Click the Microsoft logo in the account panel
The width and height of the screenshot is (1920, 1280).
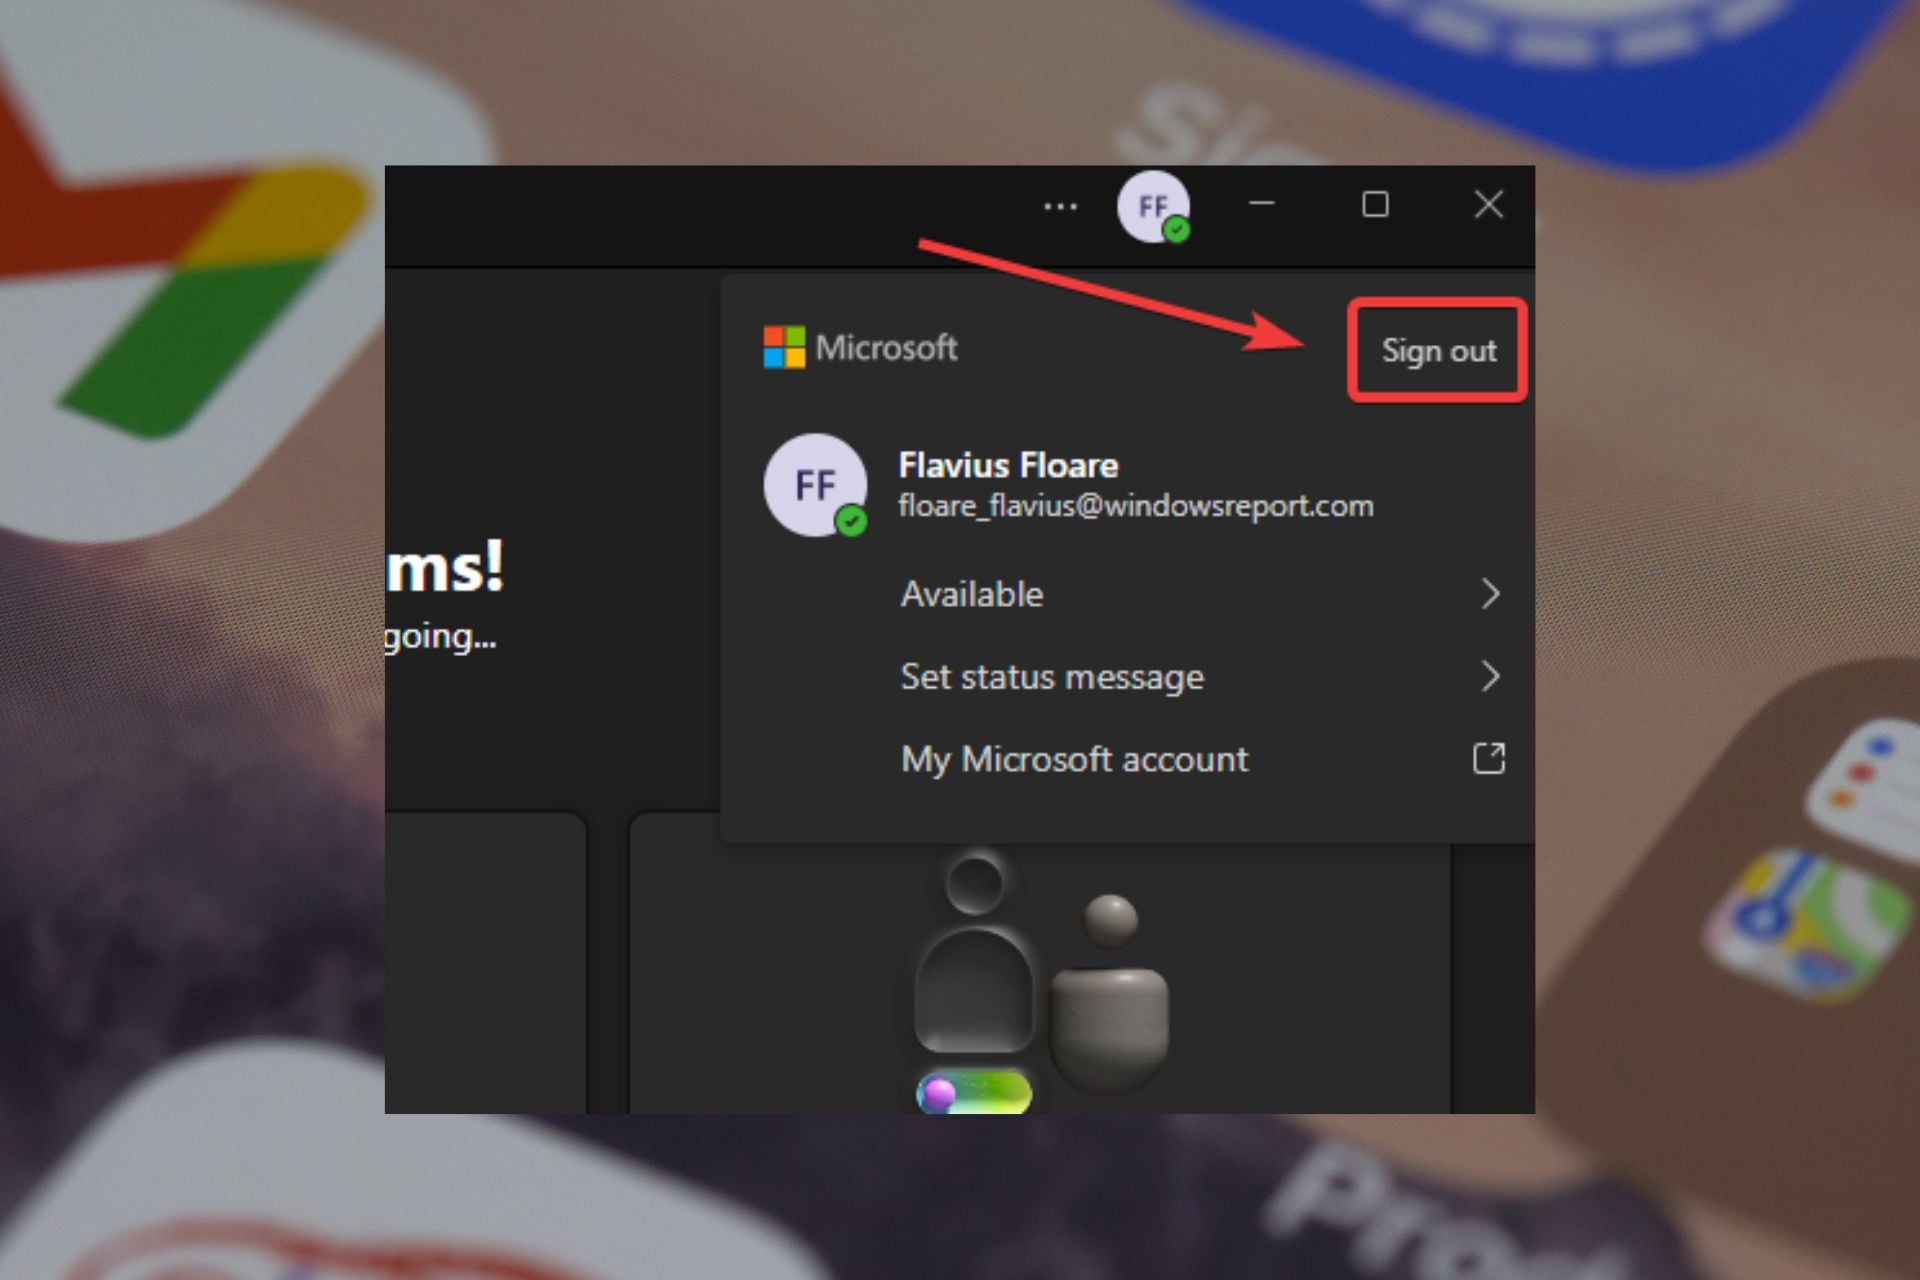786,348
